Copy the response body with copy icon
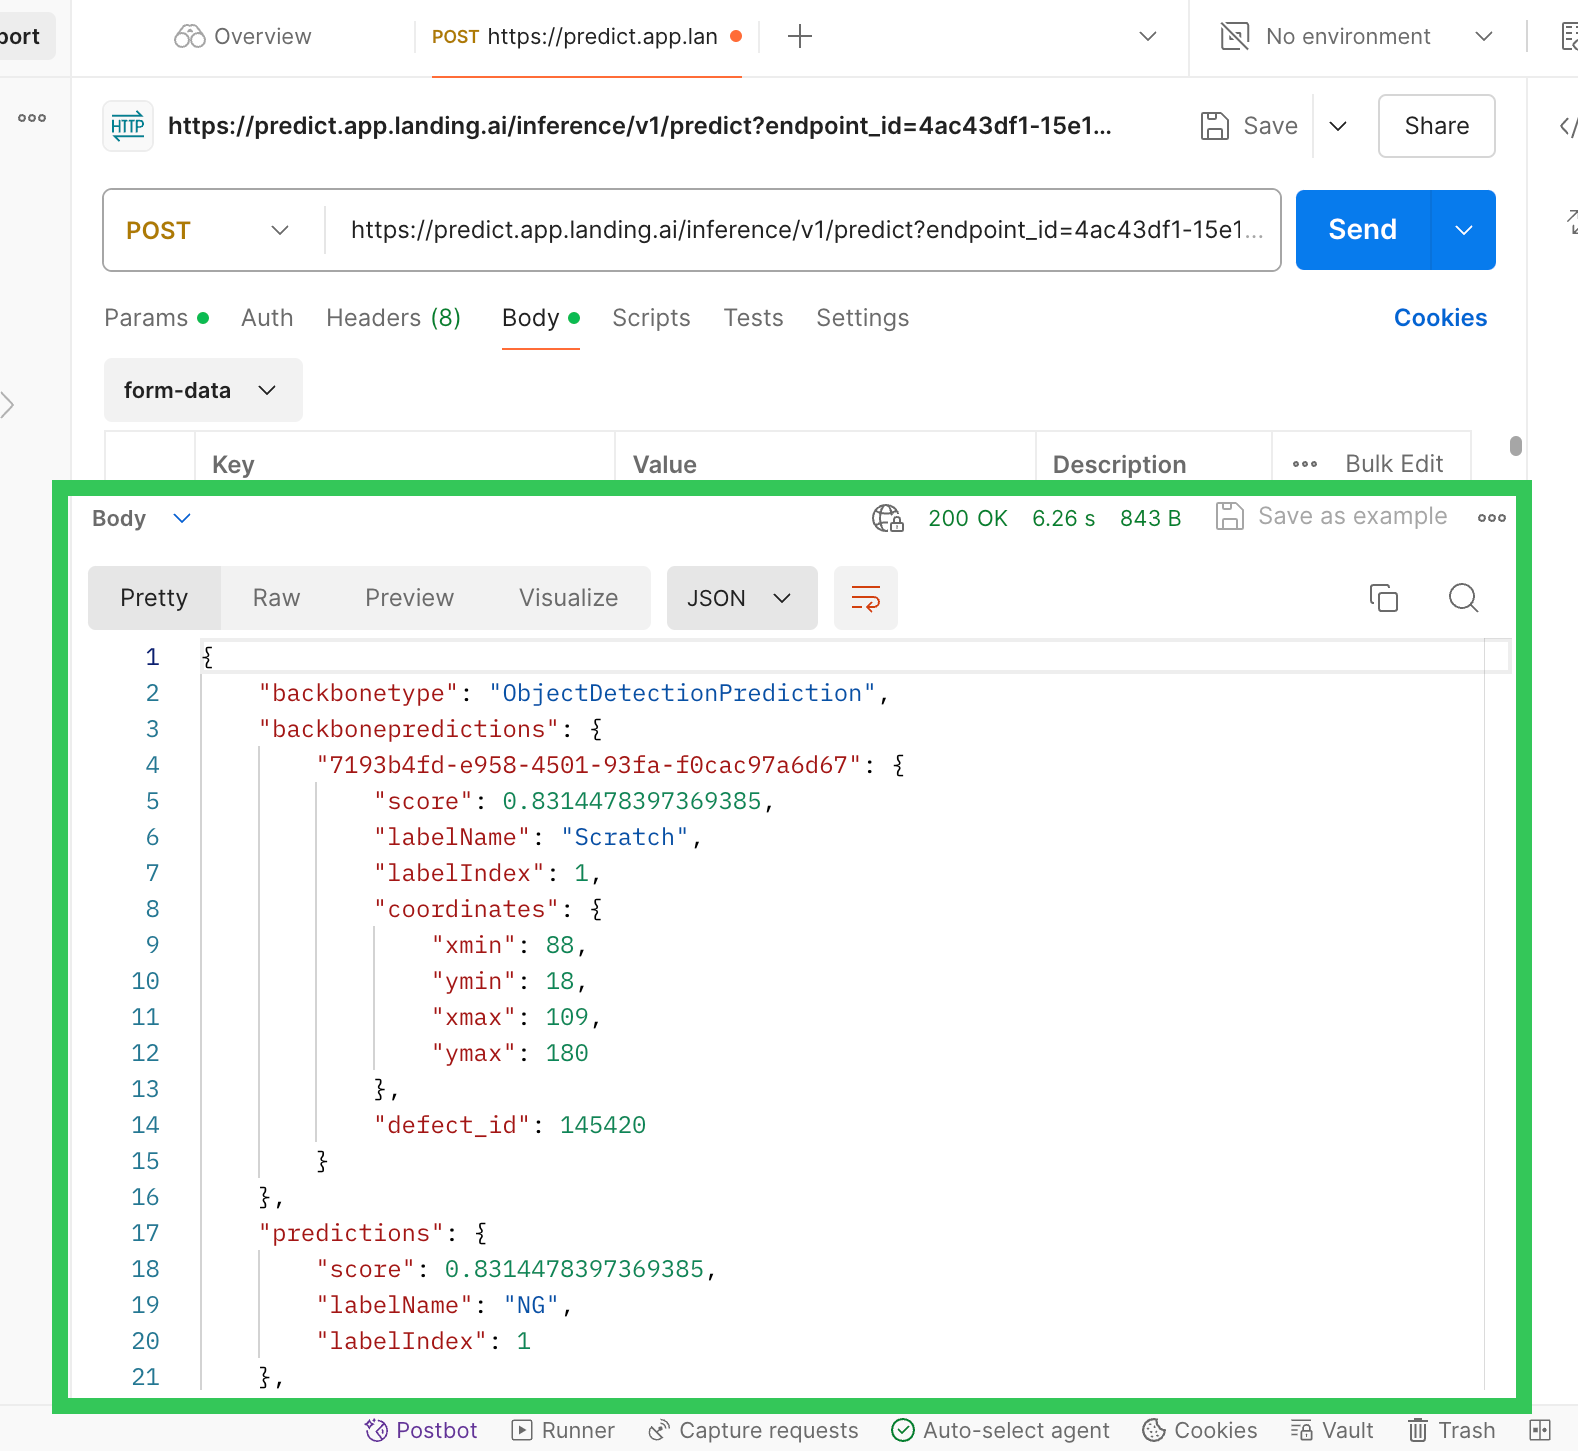The width and height of the screenshot is (1578, 1451). [1384, 598]
